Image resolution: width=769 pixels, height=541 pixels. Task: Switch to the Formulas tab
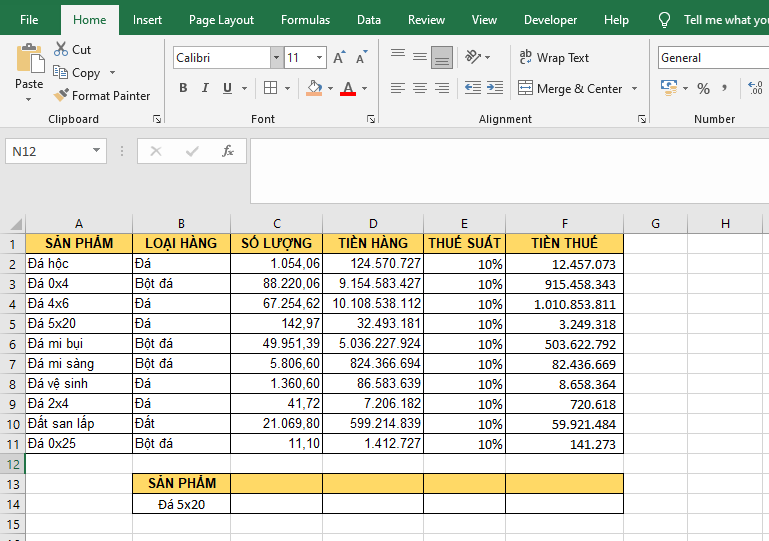(305, 20)
